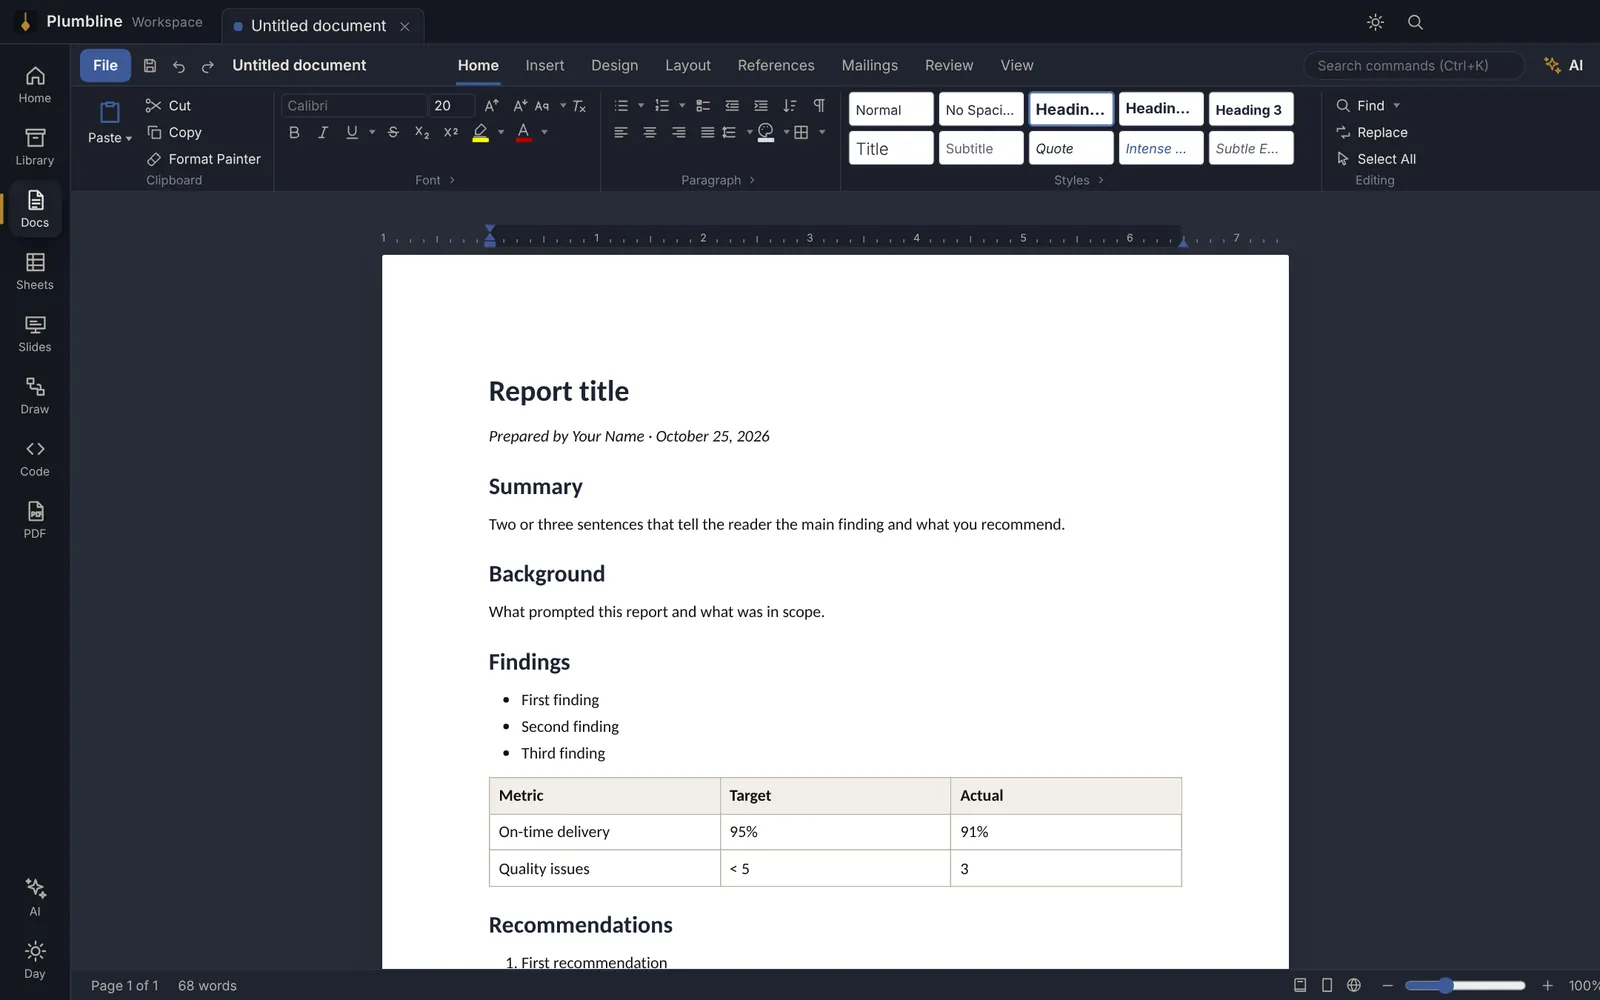1600x1000 pixels.
Task: Click the Show paragraph marks icon
Action: (x=819, y=106)
